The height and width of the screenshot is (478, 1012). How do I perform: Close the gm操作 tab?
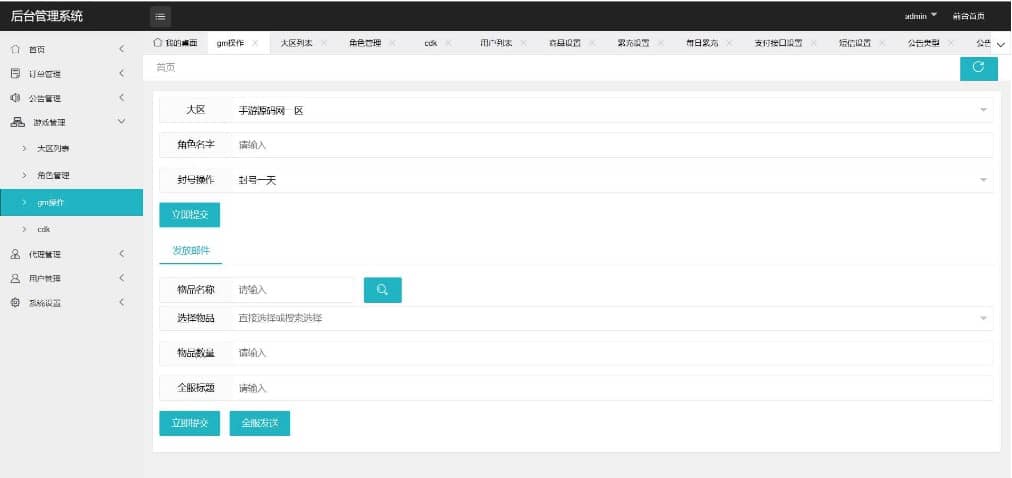(x=256, y=43)
